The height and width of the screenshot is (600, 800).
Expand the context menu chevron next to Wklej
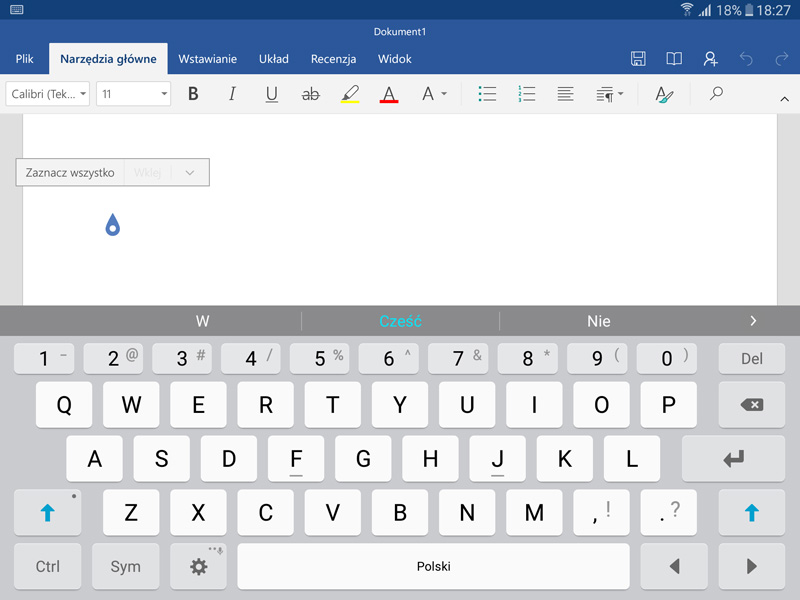(x=190, y=173)
